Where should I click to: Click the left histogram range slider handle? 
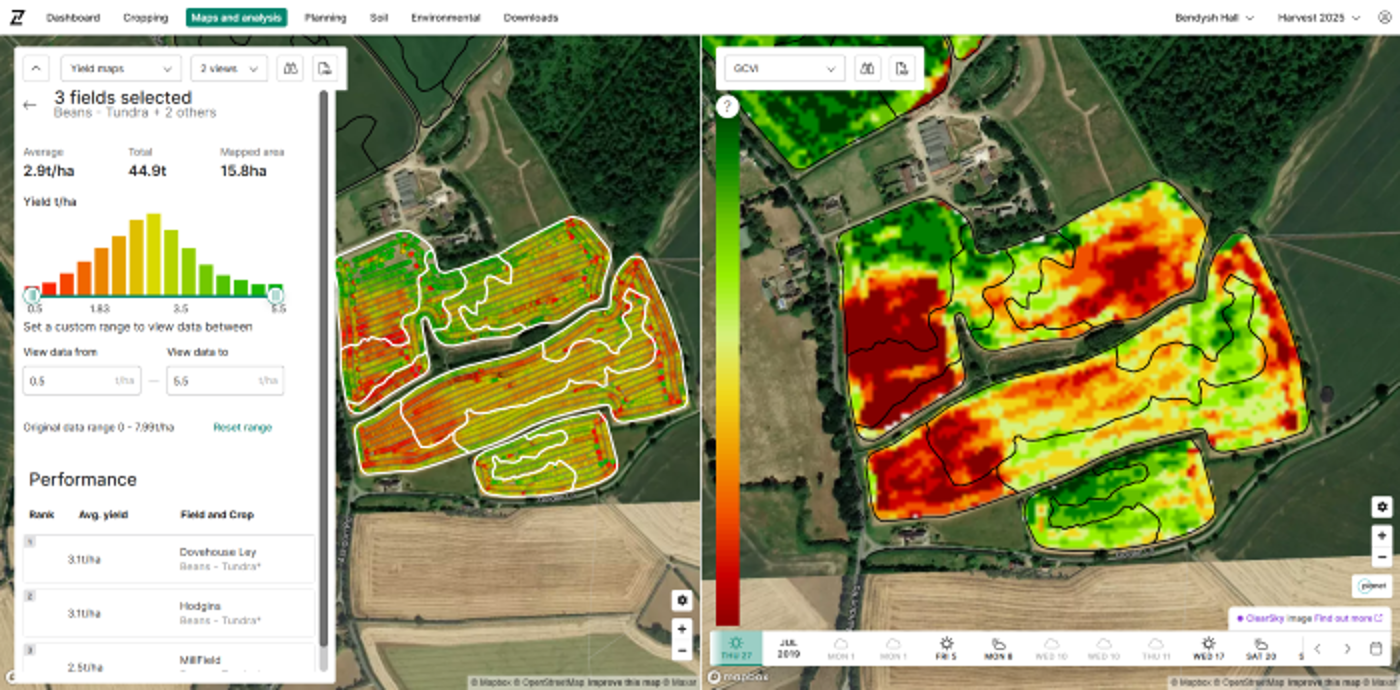(32, 295)
